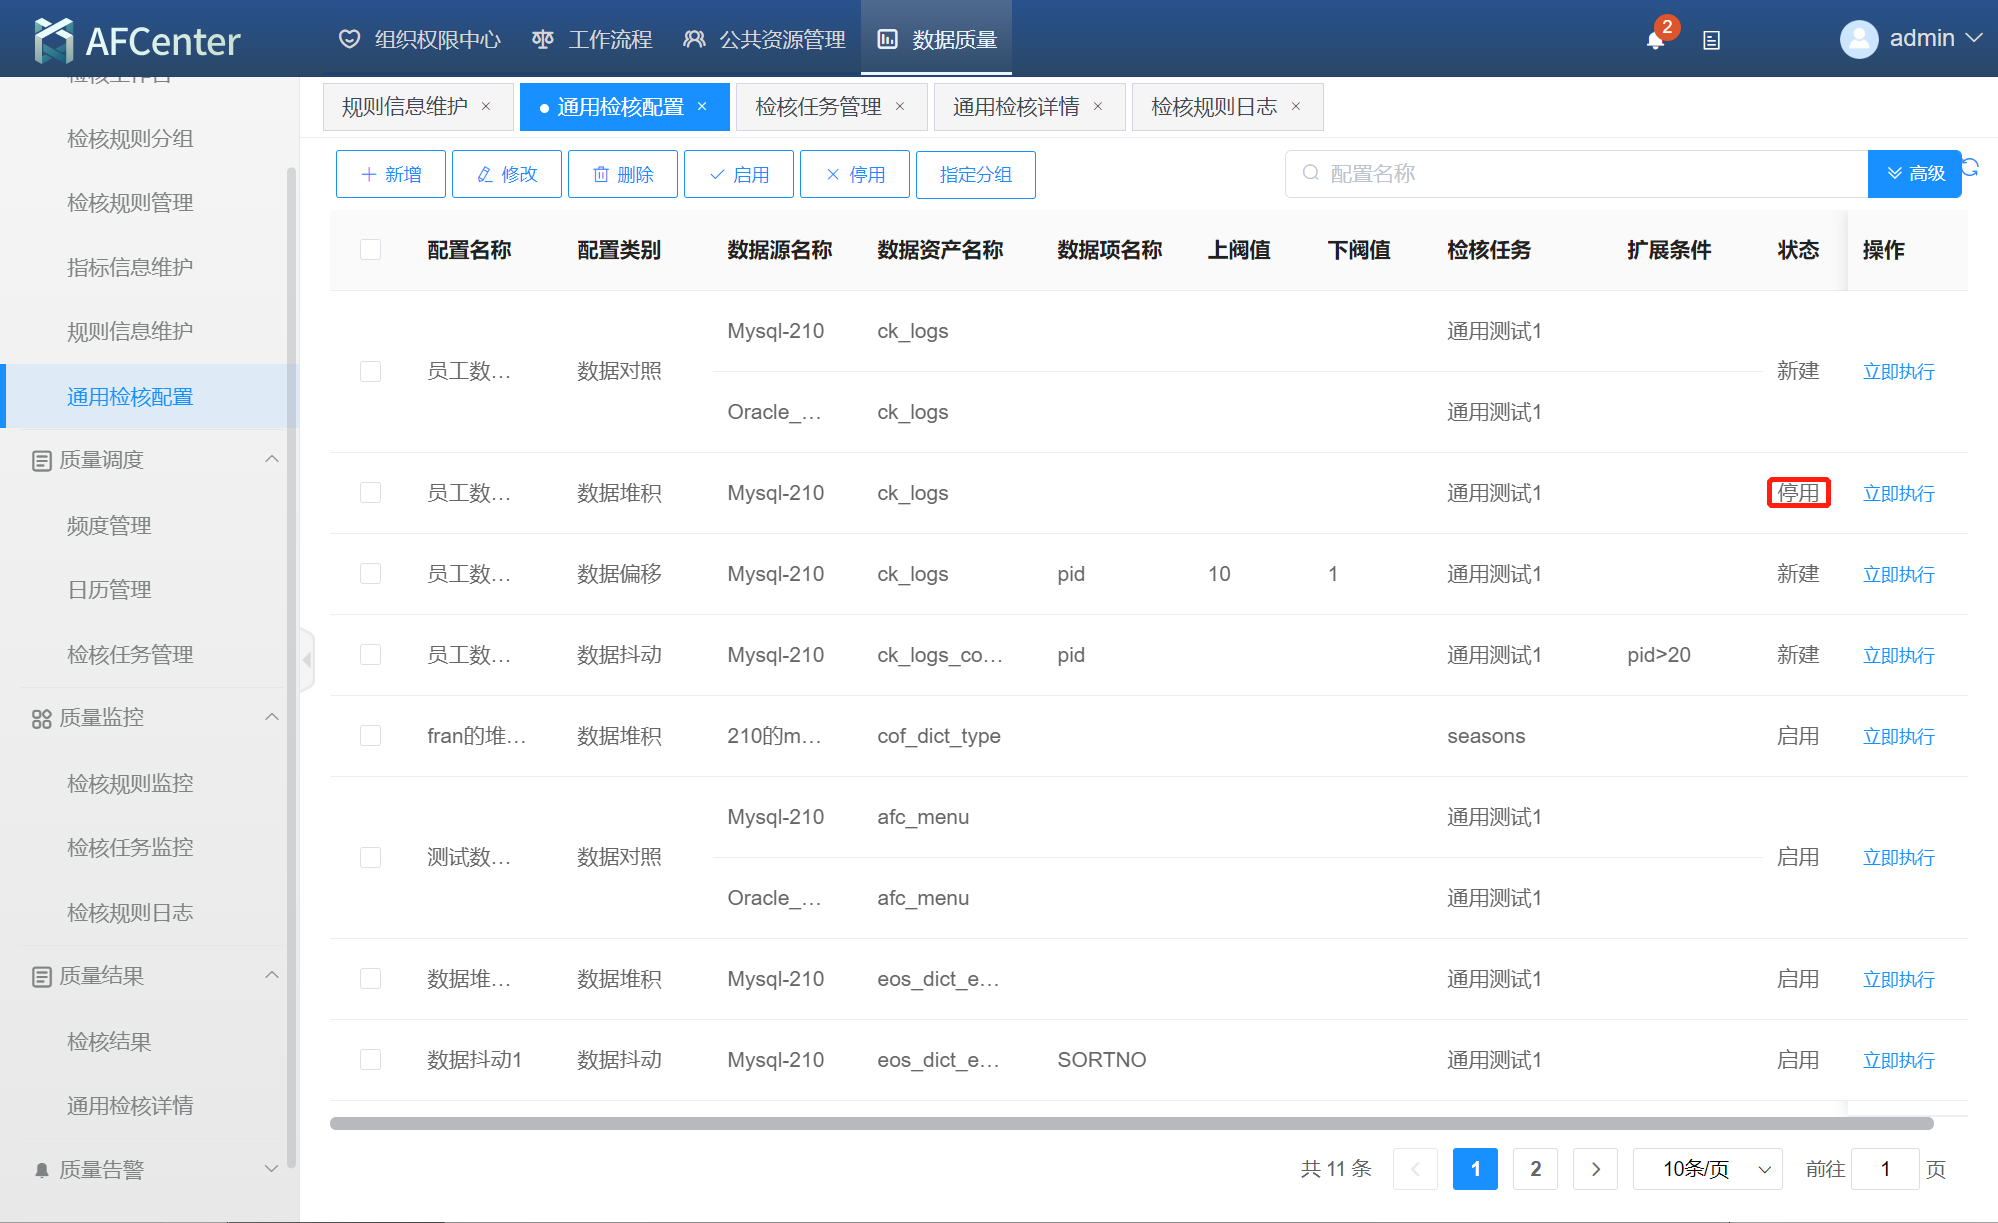Select the 数据抖动1 row checkbox
This screenshot has width=1998, height=1223.
pyautogui.click(x=370, y=1060)
